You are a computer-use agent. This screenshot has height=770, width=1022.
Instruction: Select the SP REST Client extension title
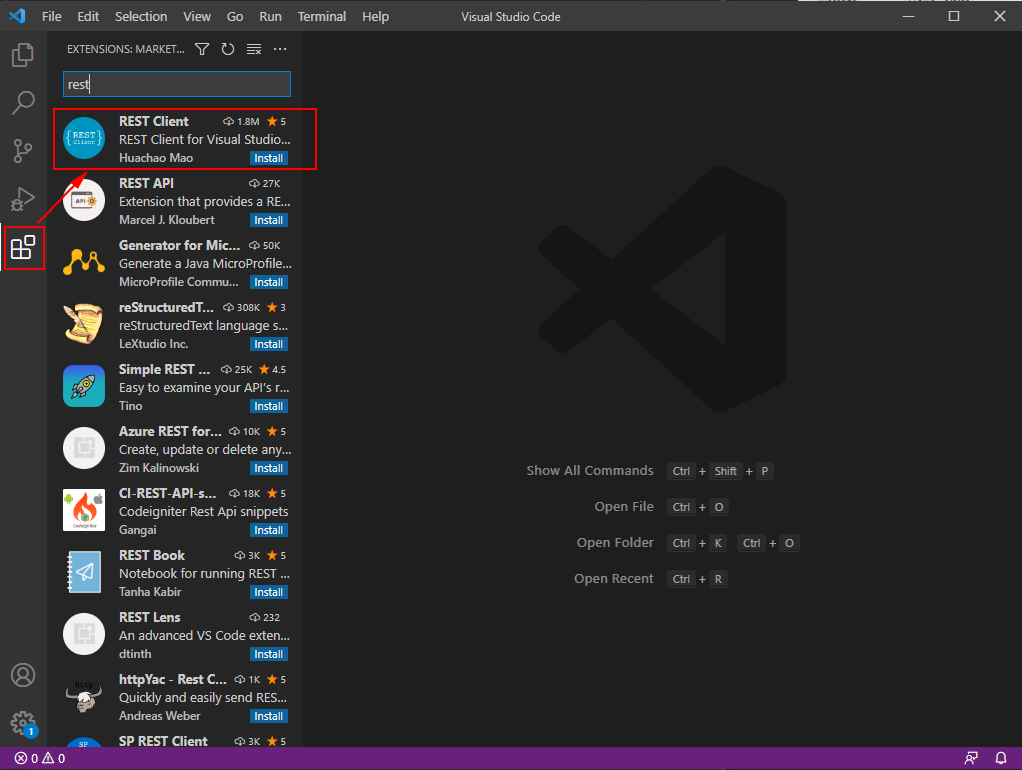[x=163, y=741]
